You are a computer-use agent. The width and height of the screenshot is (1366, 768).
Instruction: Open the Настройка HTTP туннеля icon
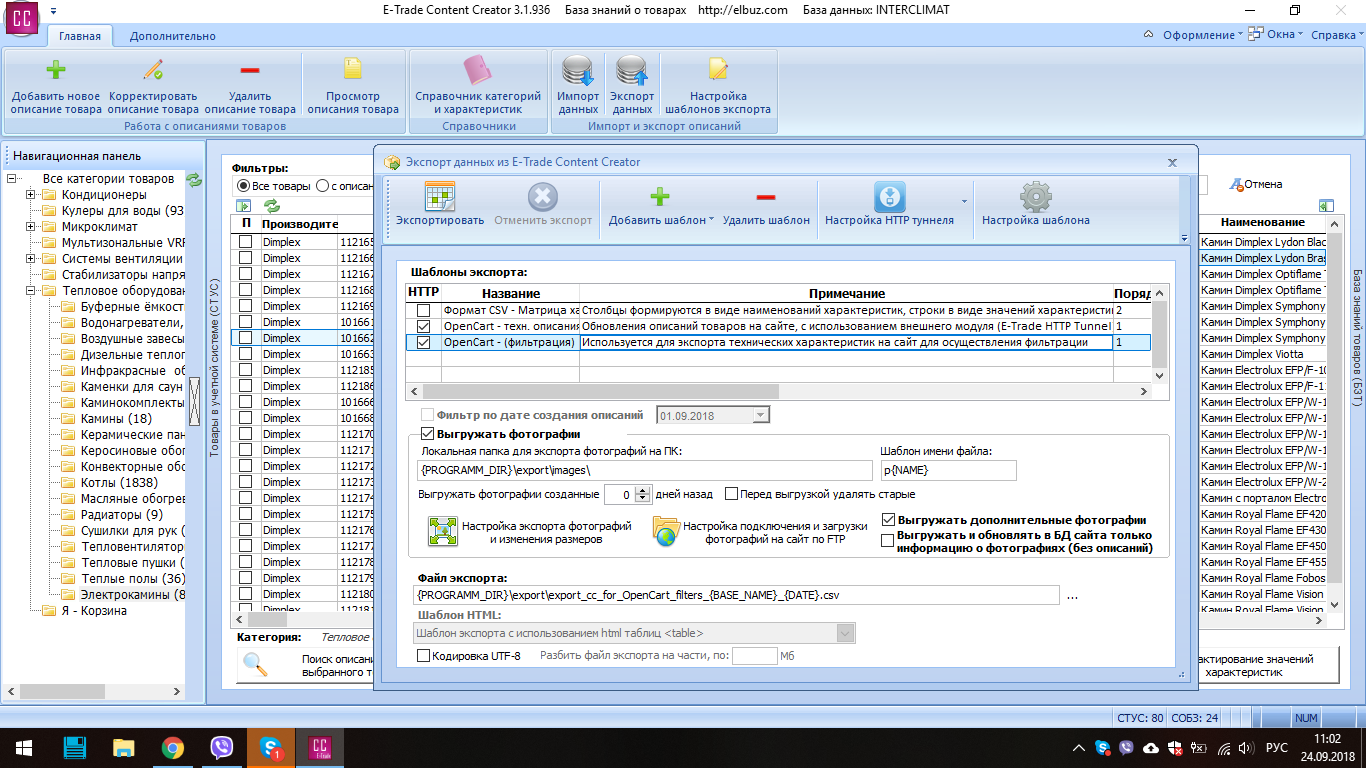coord(890,196)
